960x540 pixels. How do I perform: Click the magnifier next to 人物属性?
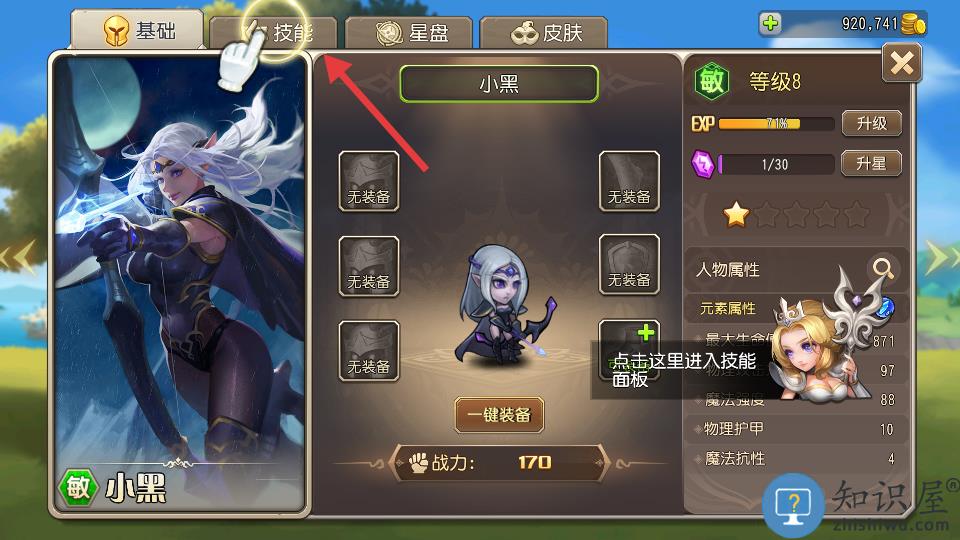(882, 269)
